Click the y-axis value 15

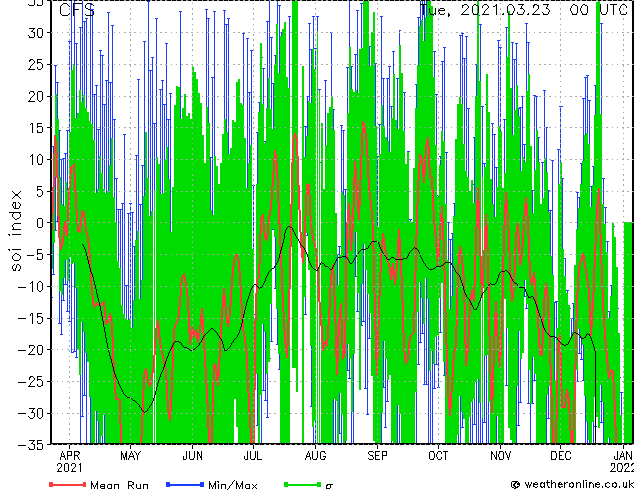35,128
